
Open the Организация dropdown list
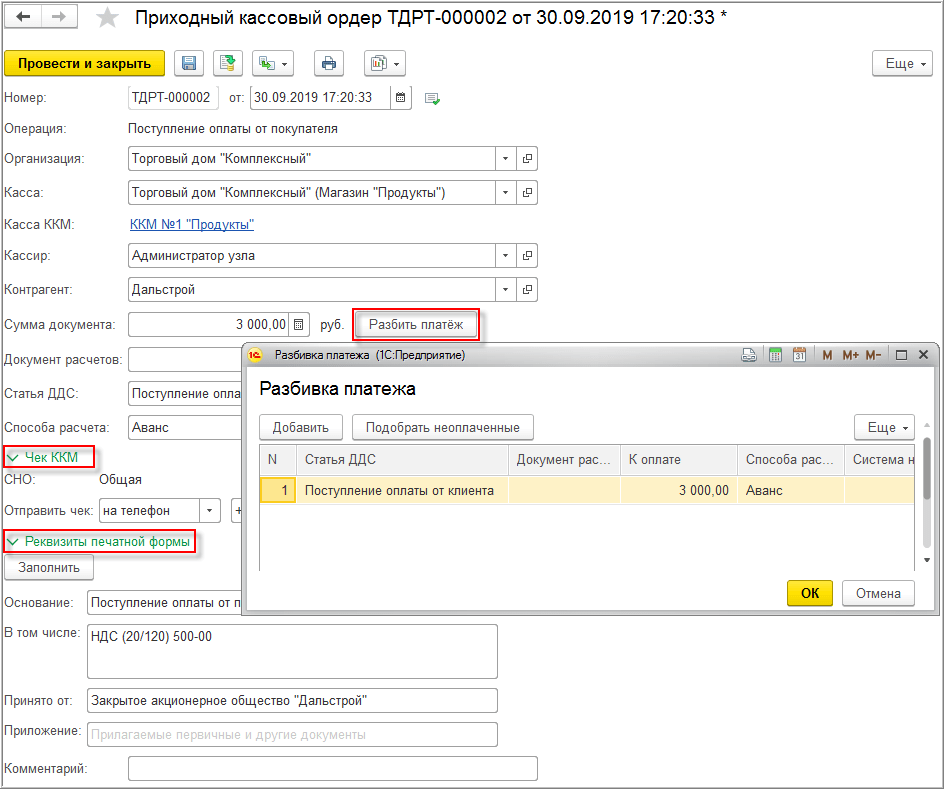pos(505,159)
